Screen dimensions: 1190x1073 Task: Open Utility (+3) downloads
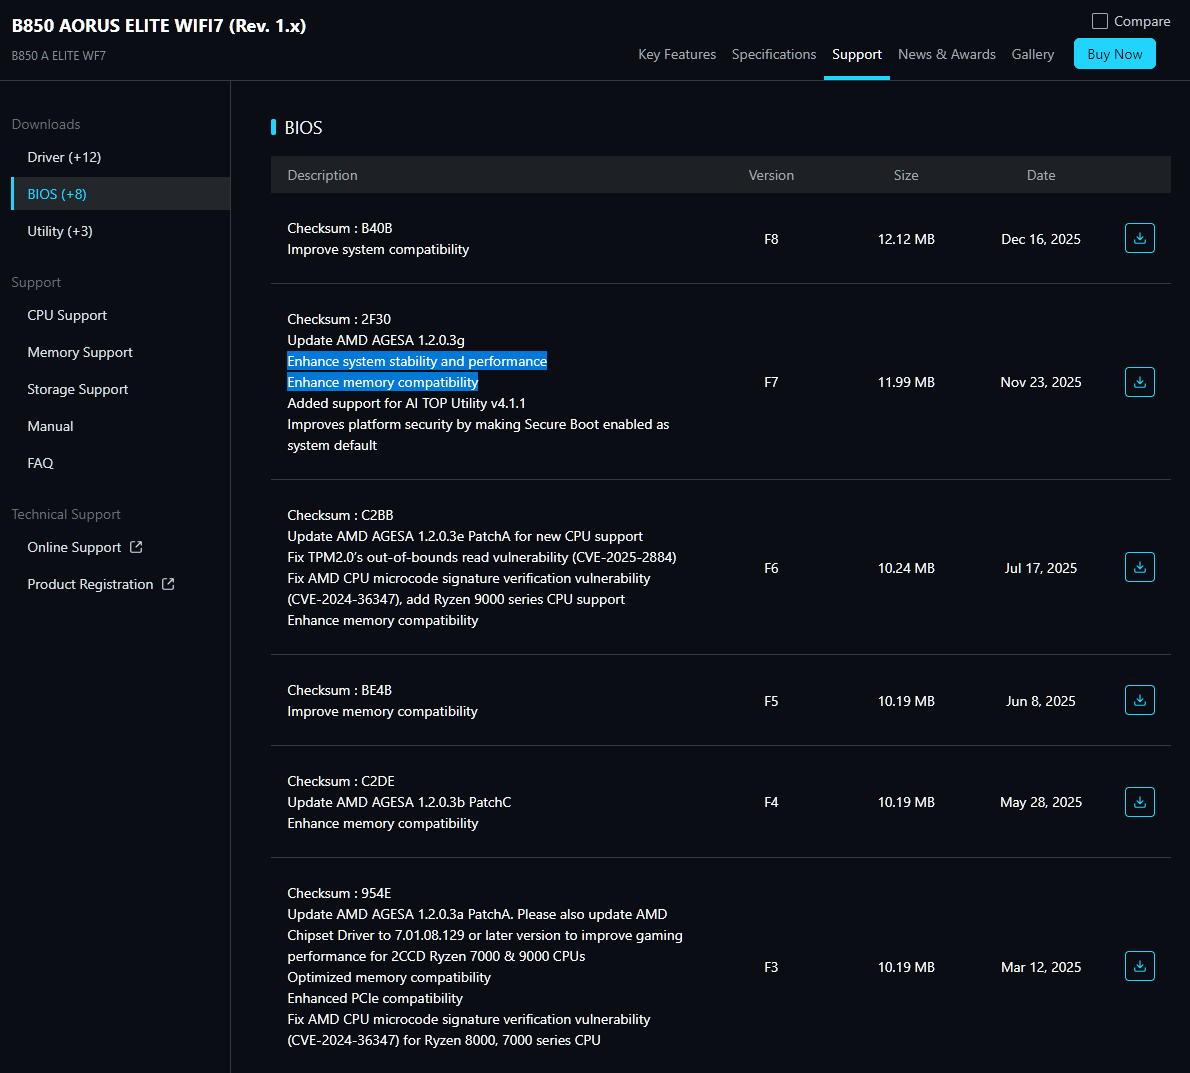pos(60,231)
